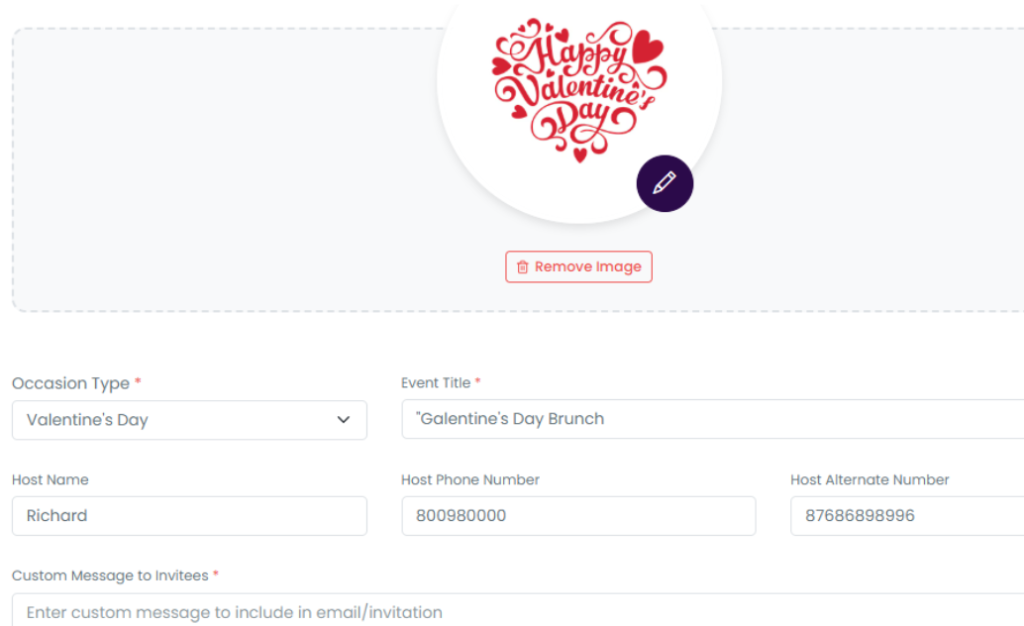Click the Host Name label text
This screenshot has height=626, width=1024.
(x=50, y=480)
